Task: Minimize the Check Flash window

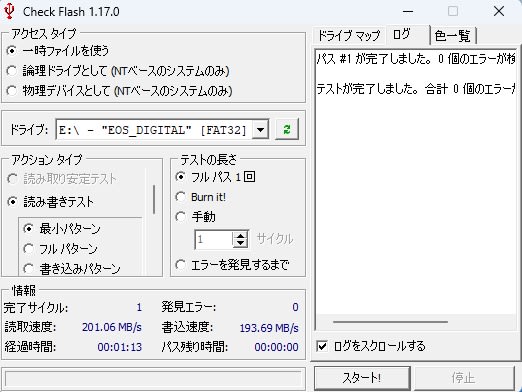Action: [408, 11]
